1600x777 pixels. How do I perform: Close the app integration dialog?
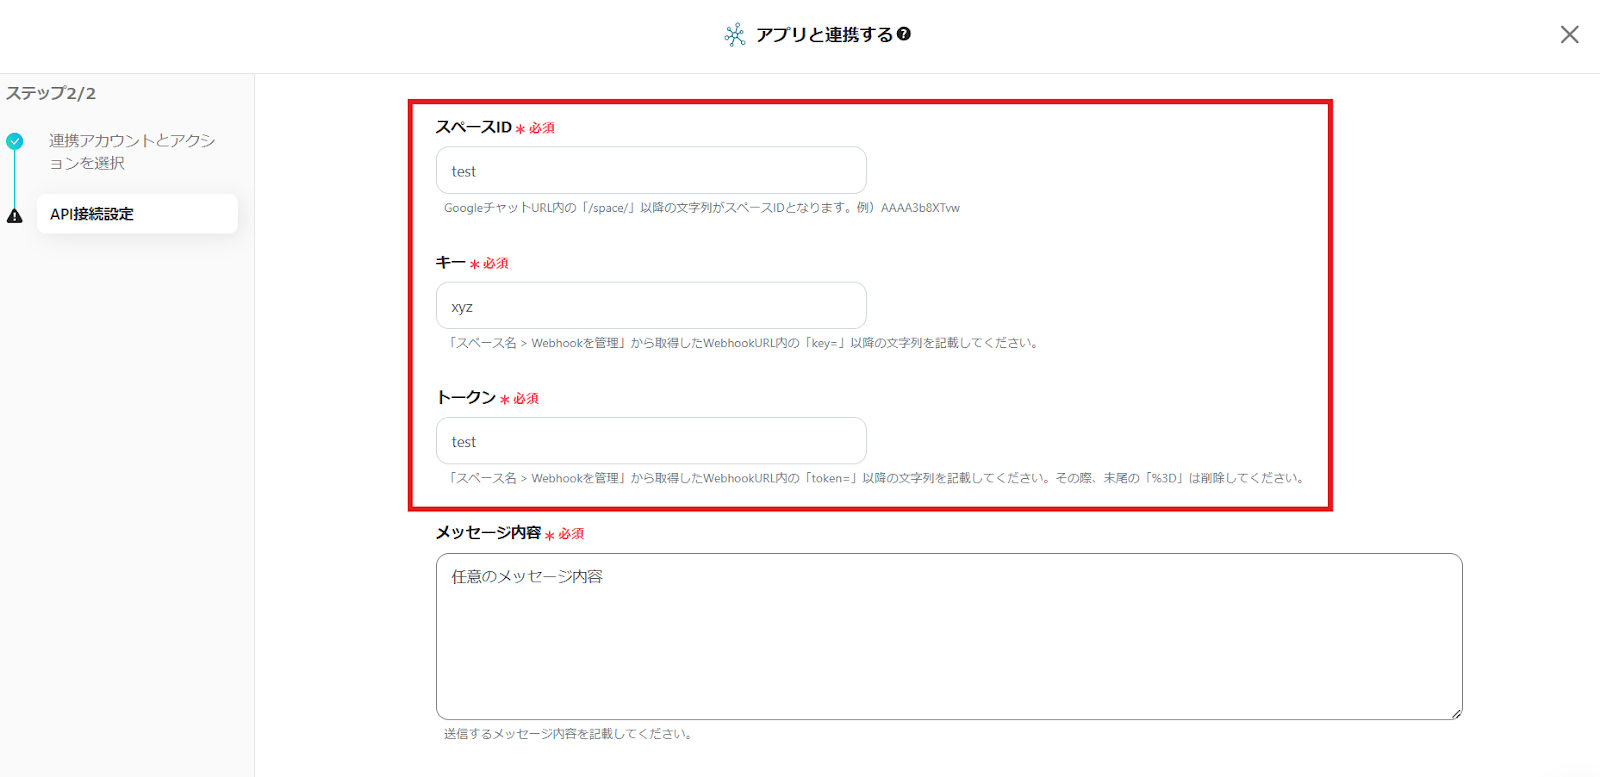(1569, 35)
